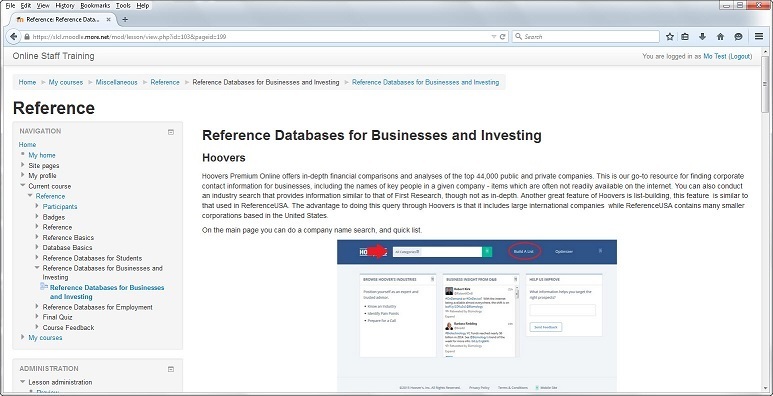The image size is (773, 396).
Task: Open the hamburger menu icon
Action: (759, 36)
